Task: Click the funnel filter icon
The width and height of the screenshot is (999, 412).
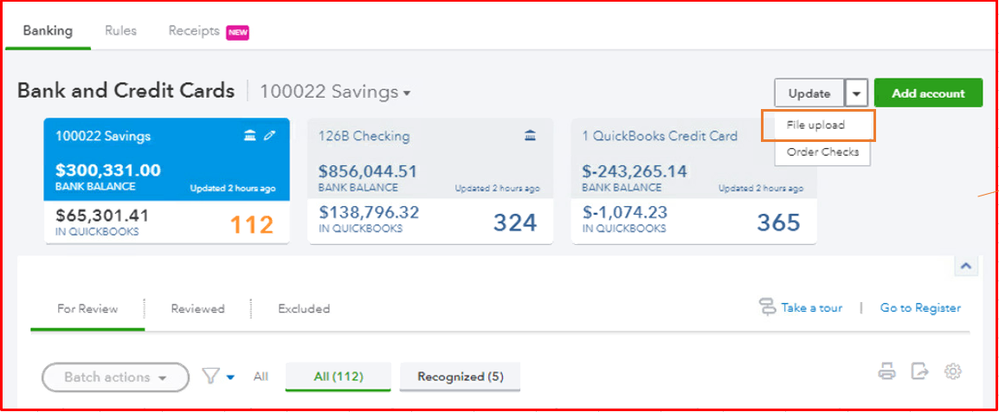Action: pyautogui.click(x=211, y=377)
